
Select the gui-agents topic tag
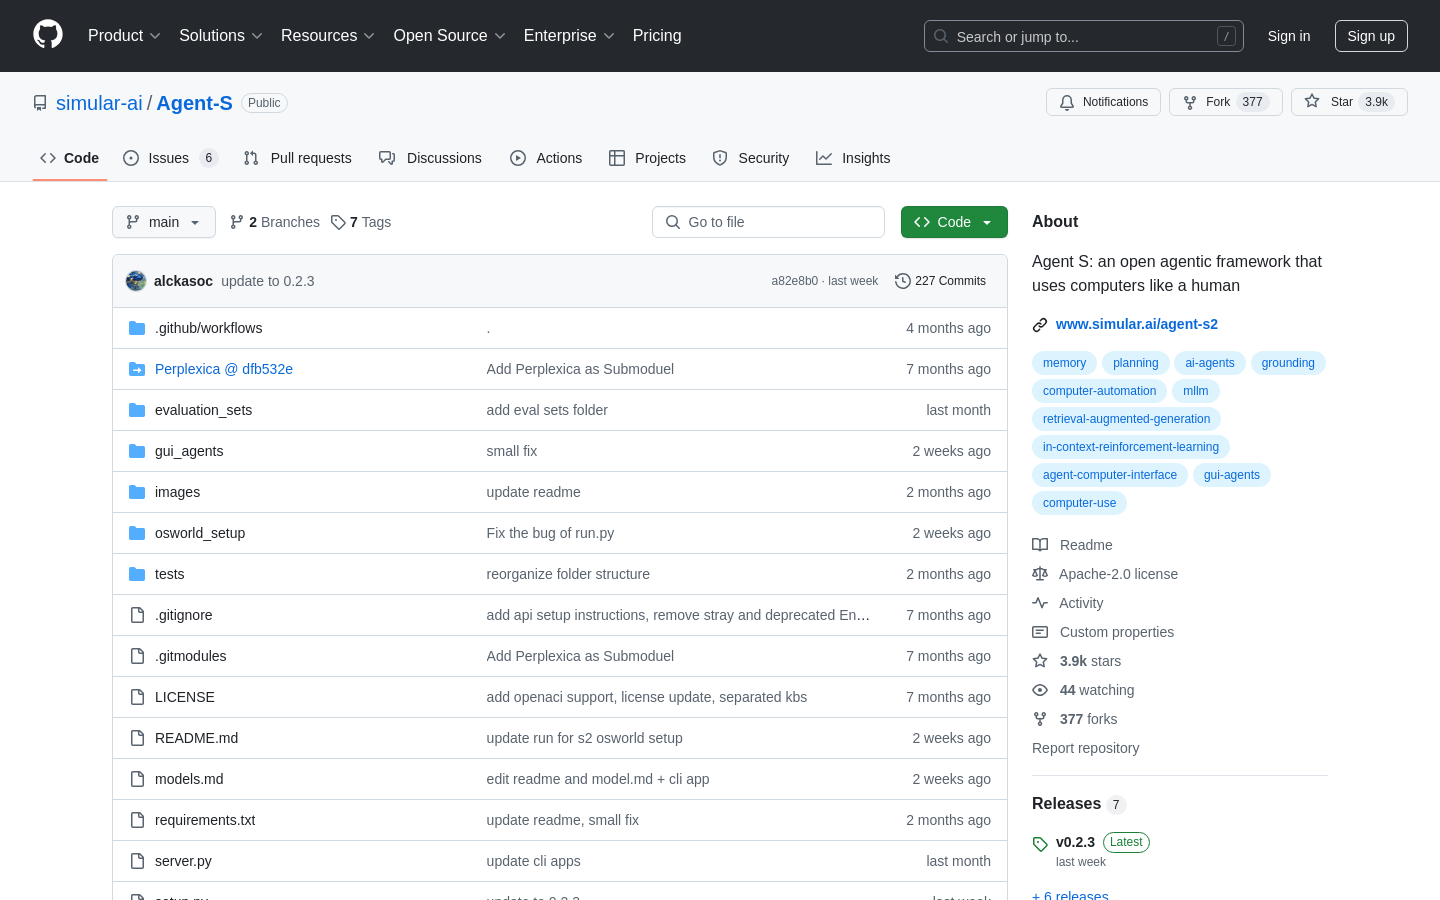(1232, 475)
